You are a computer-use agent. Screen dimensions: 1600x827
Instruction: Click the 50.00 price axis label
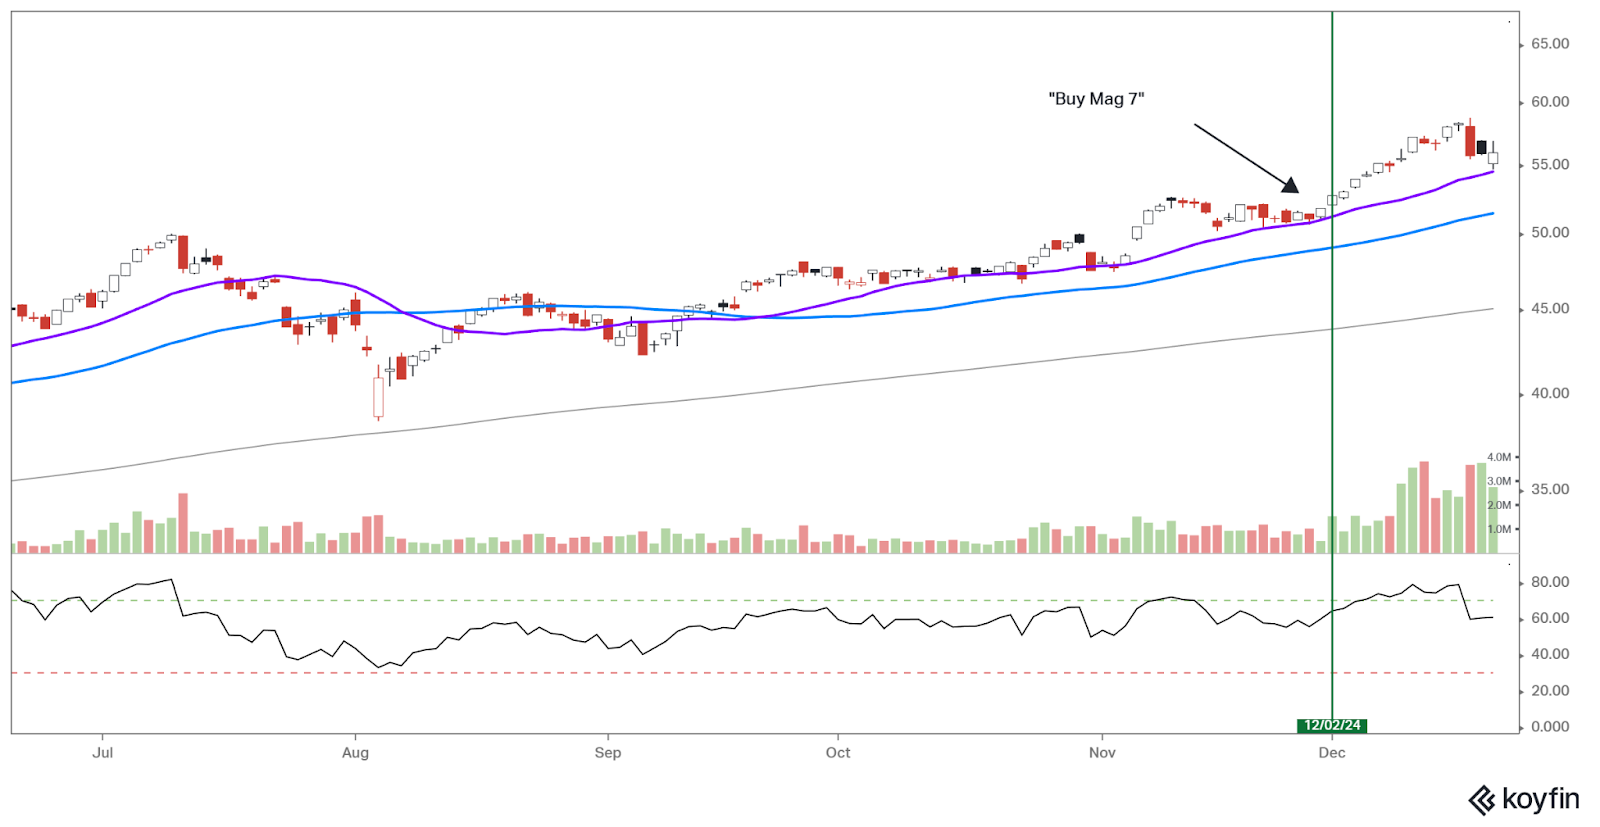(1550, 233)
